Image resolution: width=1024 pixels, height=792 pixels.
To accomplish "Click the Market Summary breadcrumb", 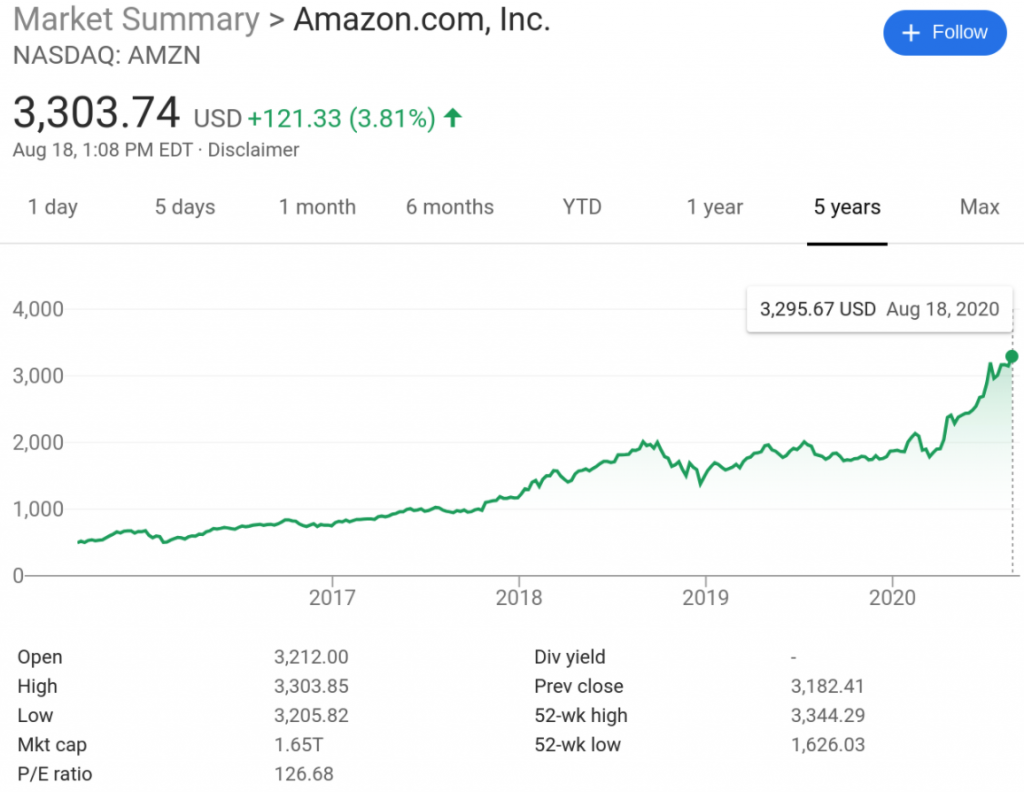I will pyautogui.click(x=136, y=19).
